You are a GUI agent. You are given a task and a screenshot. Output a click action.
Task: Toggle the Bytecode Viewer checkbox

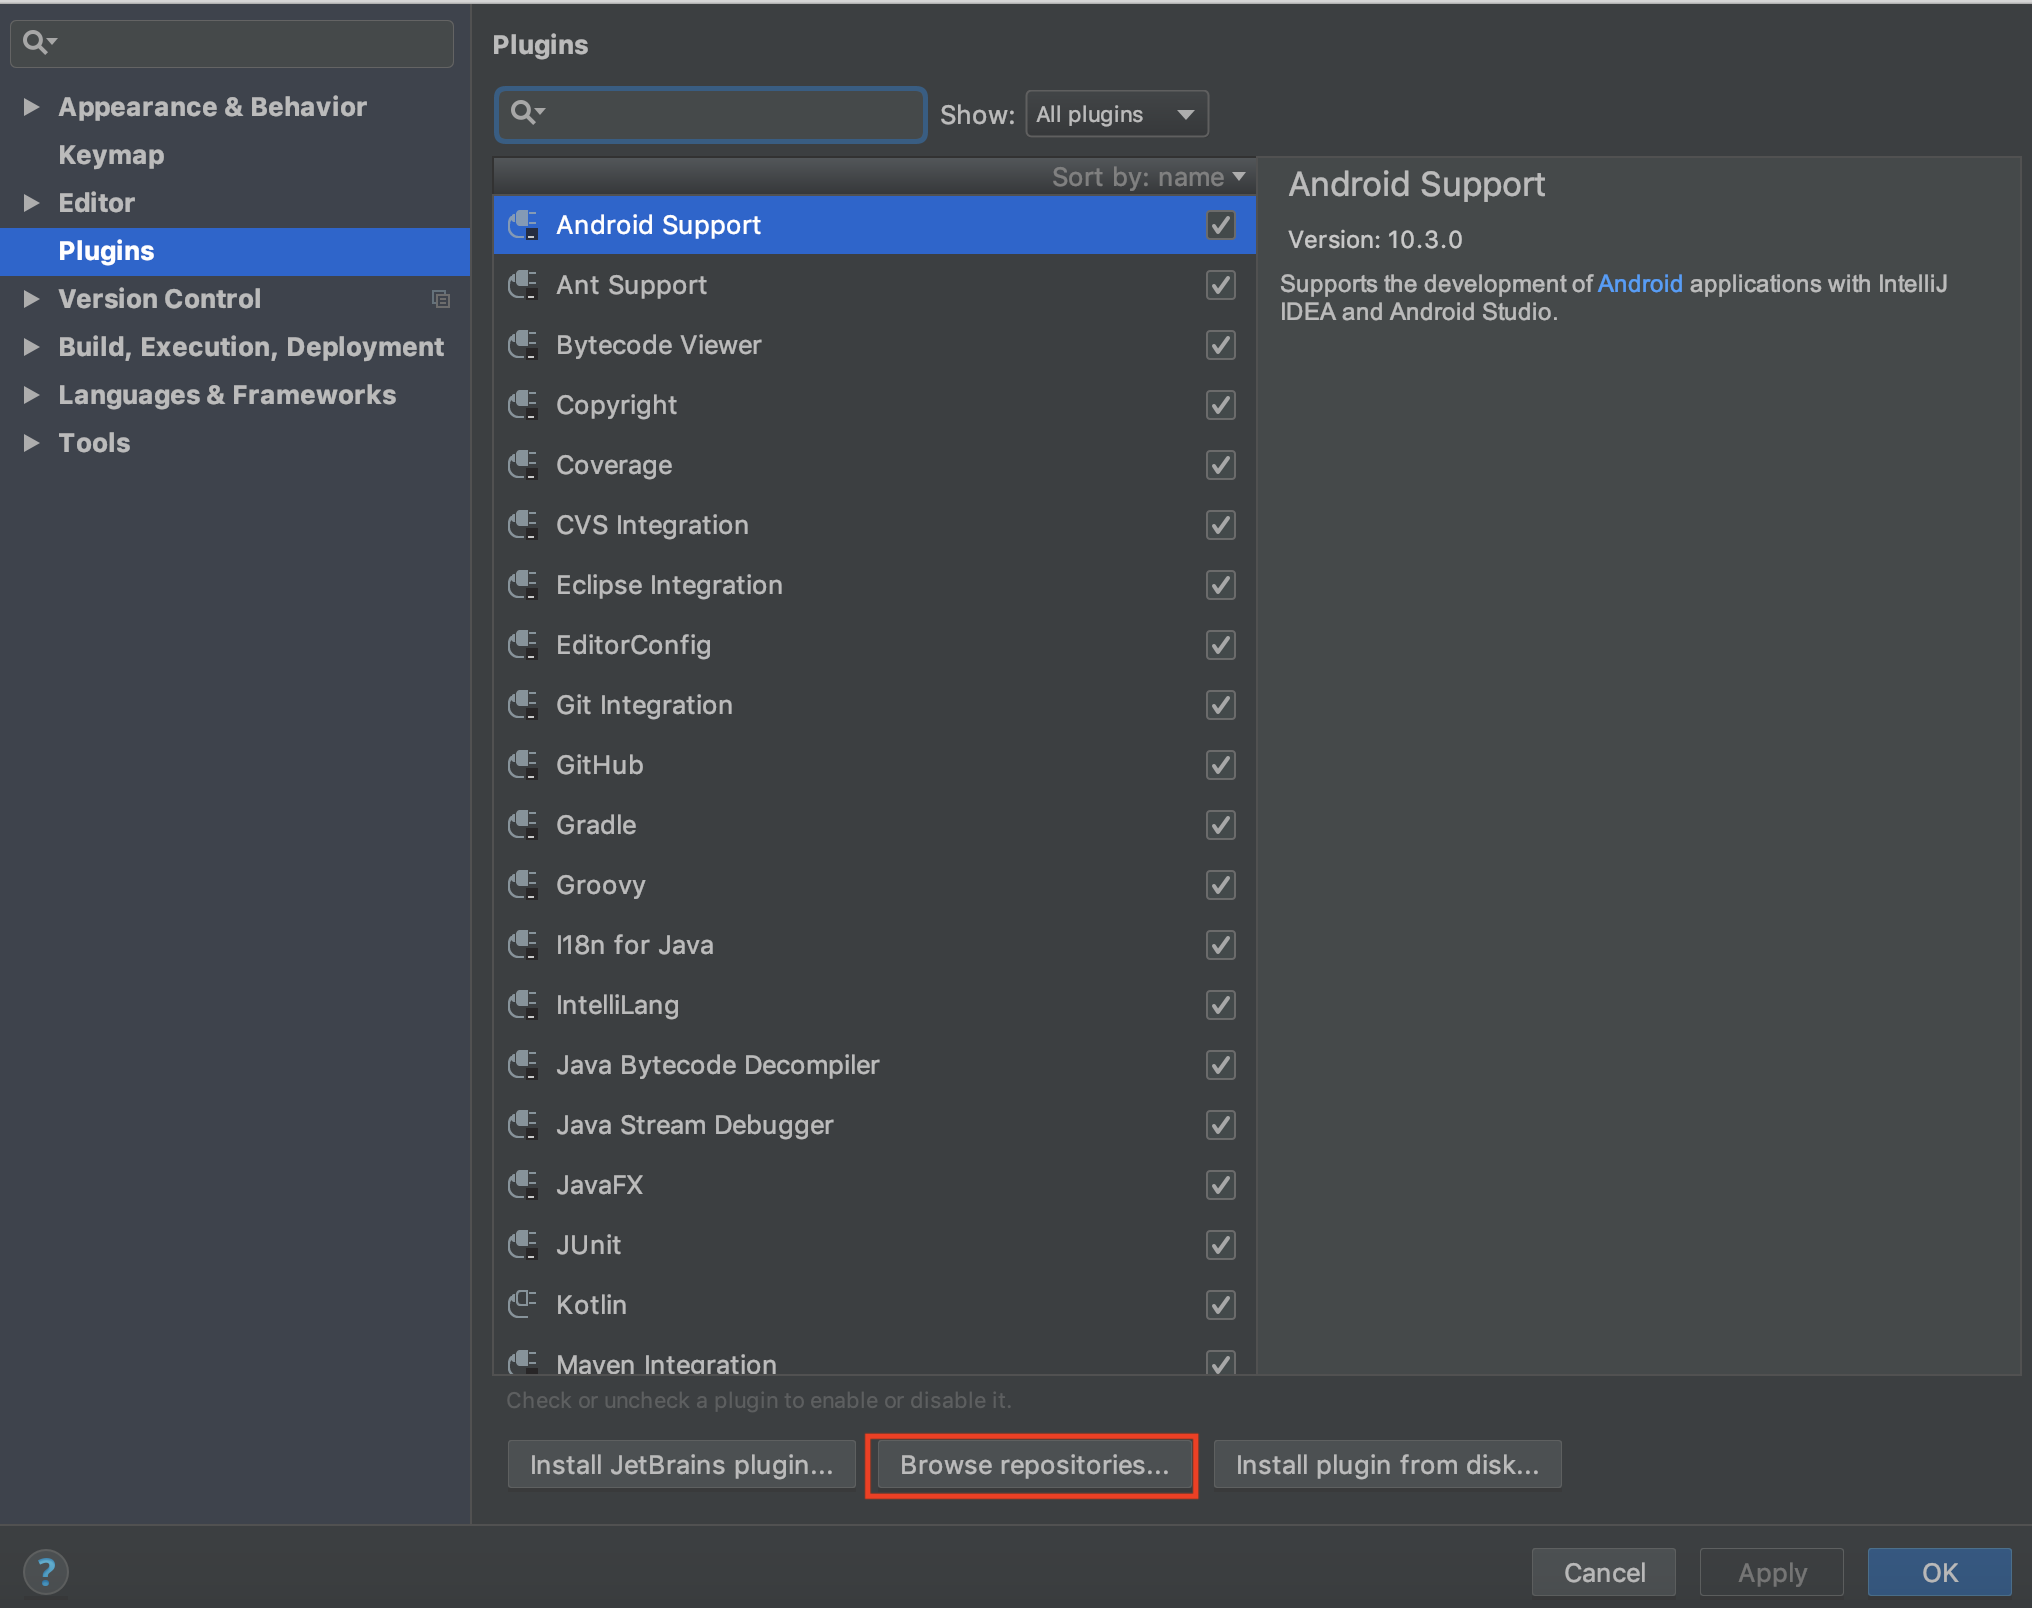pyautogui.click(x=1220, y=345)
